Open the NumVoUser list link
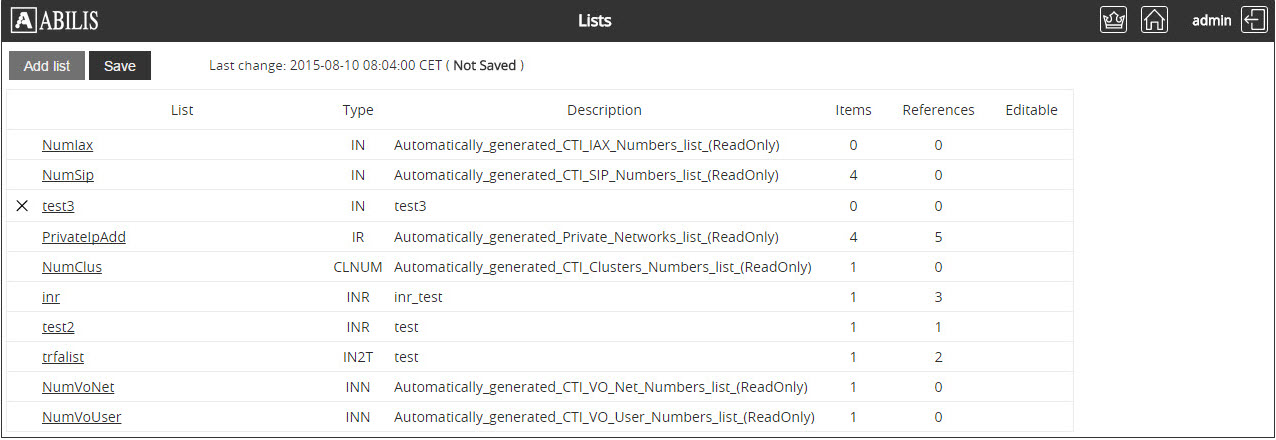The image size is (1276, 440). (82, 417)
